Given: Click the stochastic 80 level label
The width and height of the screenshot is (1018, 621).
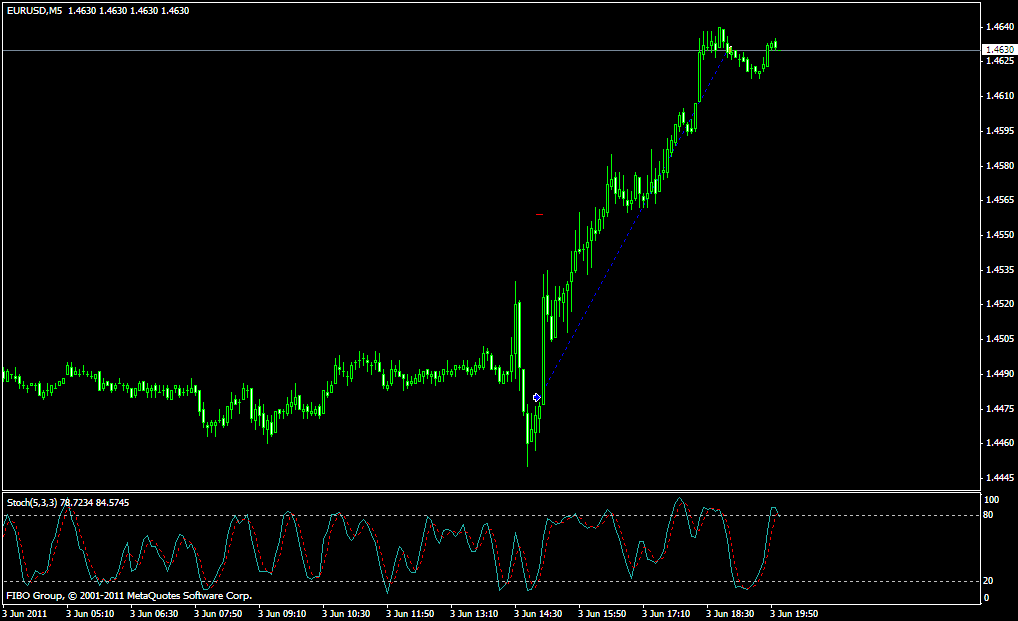Looking at the screenshot, I should click(990, 515).
